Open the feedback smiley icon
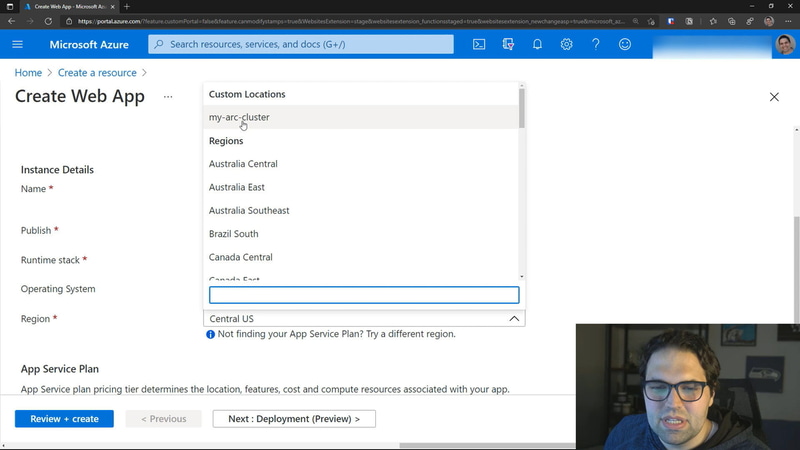Viewport: 800px width, 450px height. pos(624,44)
